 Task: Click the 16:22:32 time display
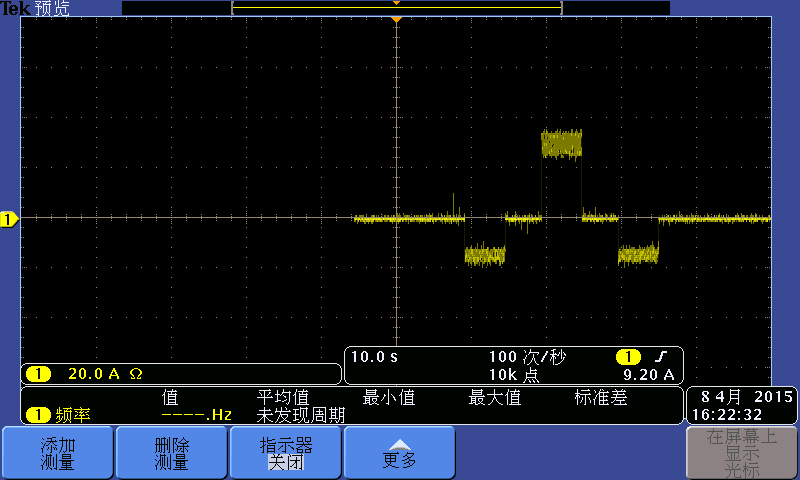[x=727, y=415]
